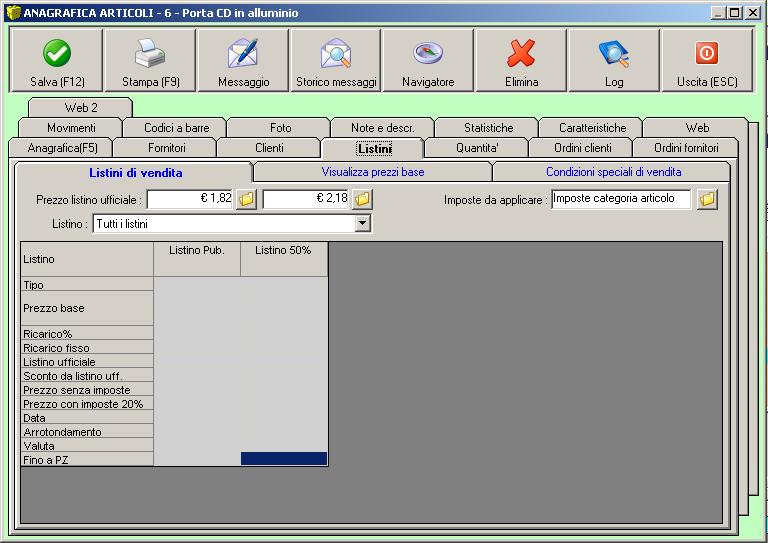Open the Messaggio envelope button
This screenshot has height=543, width=768.
pyautogui.click(x=243, y=60)
